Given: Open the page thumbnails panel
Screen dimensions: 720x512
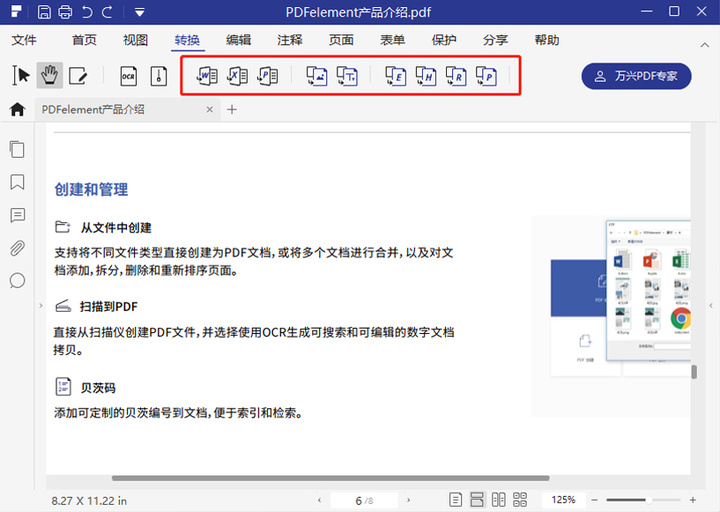Looking at the screenshot, I should coord(17,150).
